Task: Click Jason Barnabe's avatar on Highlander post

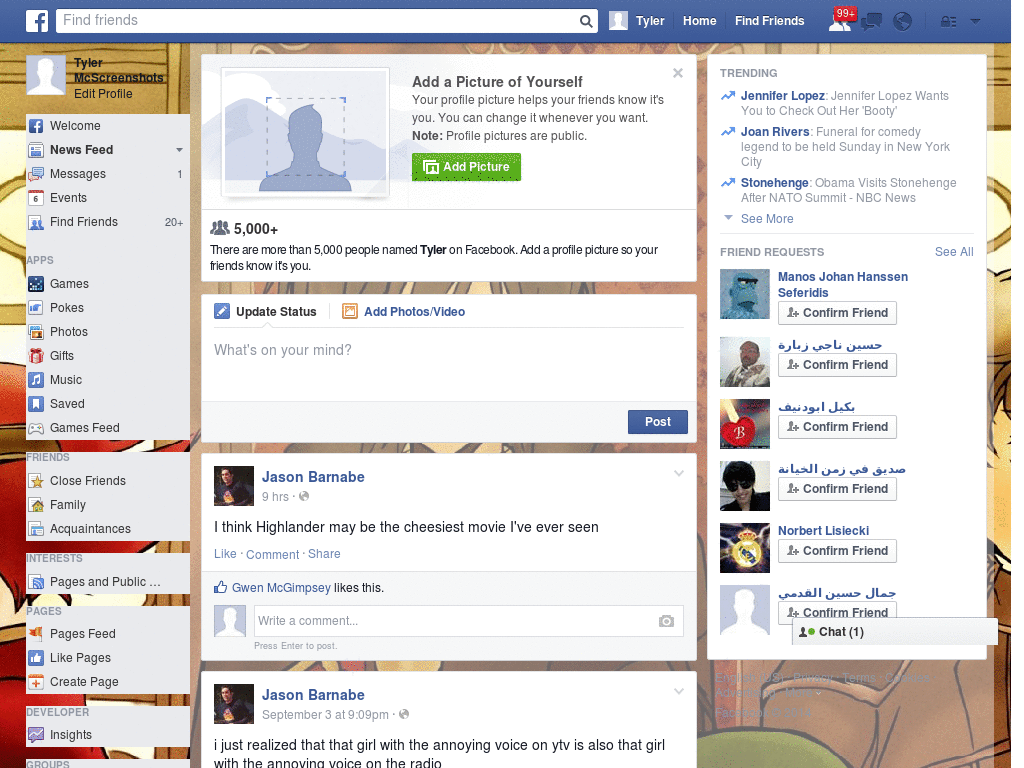Action: pos(234,486)
